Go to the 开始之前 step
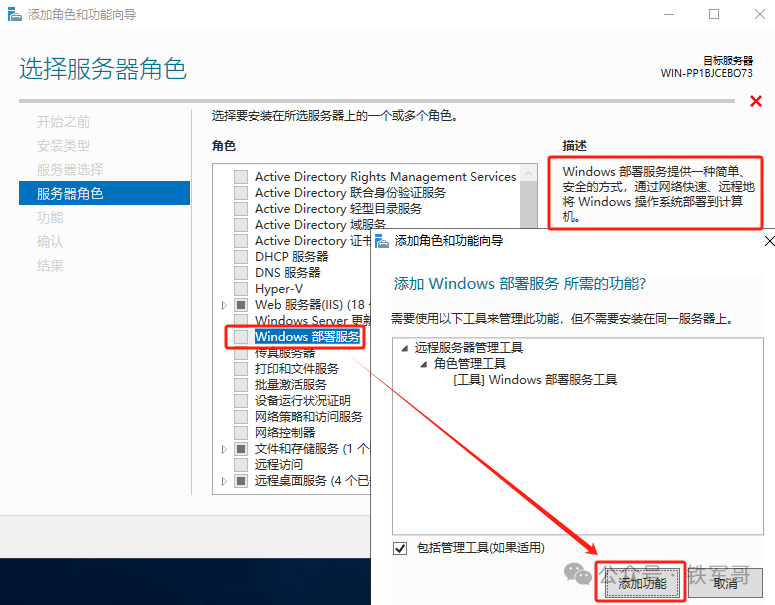This screenshot has height=605, width=775. coord(63,122)
